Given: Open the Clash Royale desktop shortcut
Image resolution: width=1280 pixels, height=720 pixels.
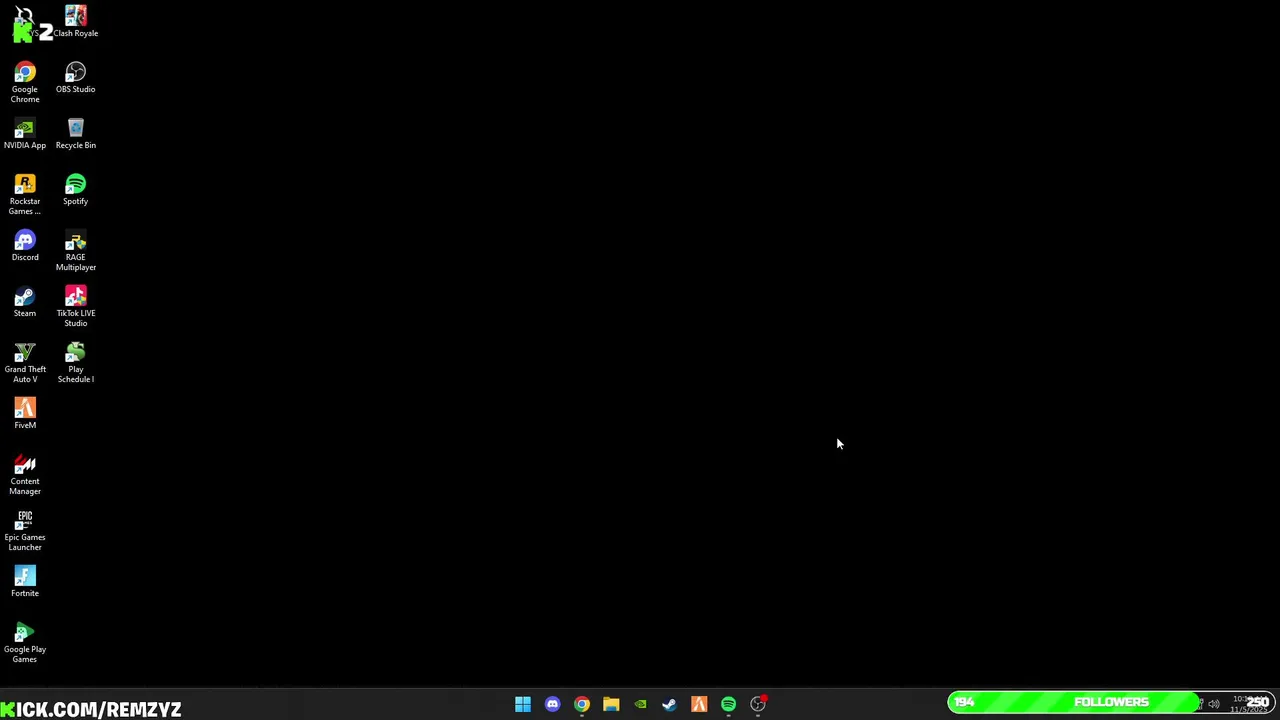Looking at the screenshot, I should (x=76, y=21).
